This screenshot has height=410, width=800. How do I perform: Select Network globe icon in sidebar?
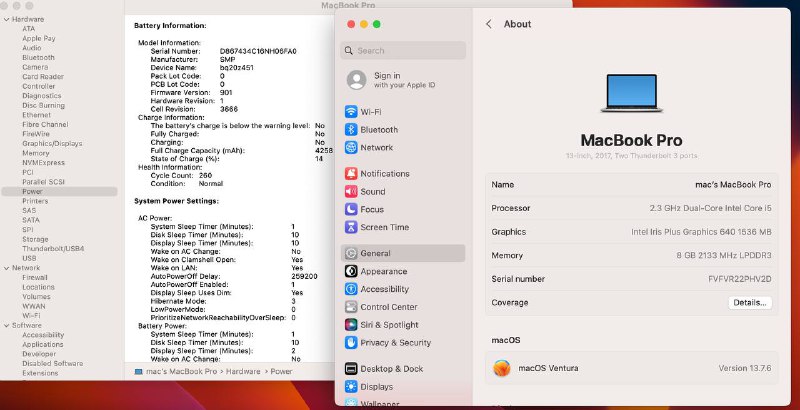coord(351,147)
